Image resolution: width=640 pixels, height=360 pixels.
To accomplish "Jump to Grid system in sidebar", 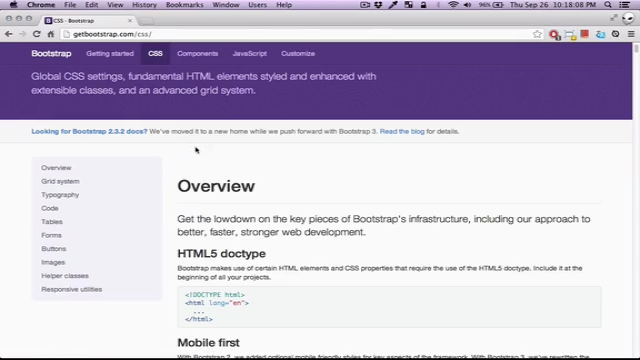I will click(60, 181).
